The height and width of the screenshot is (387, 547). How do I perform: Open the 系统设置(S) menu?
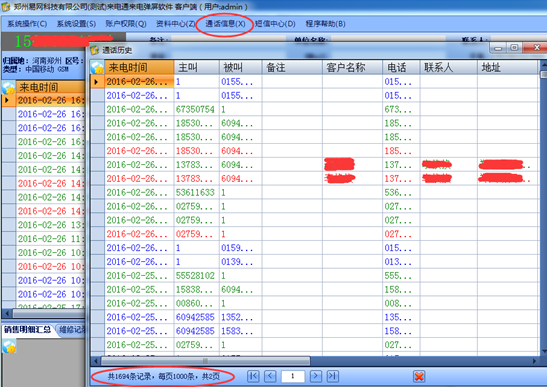coord(76,24)
